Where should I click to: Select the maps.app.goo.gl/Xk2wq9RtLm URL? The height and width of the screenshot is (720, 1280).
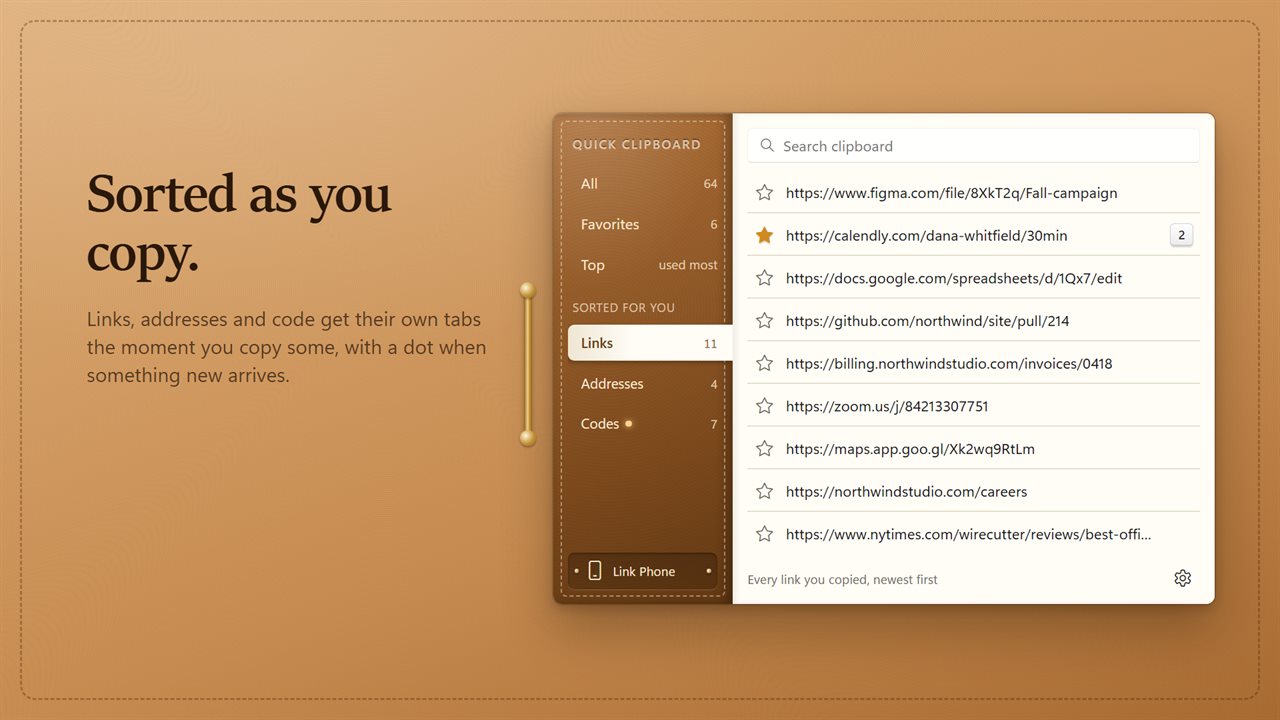[x=910, y=449]
